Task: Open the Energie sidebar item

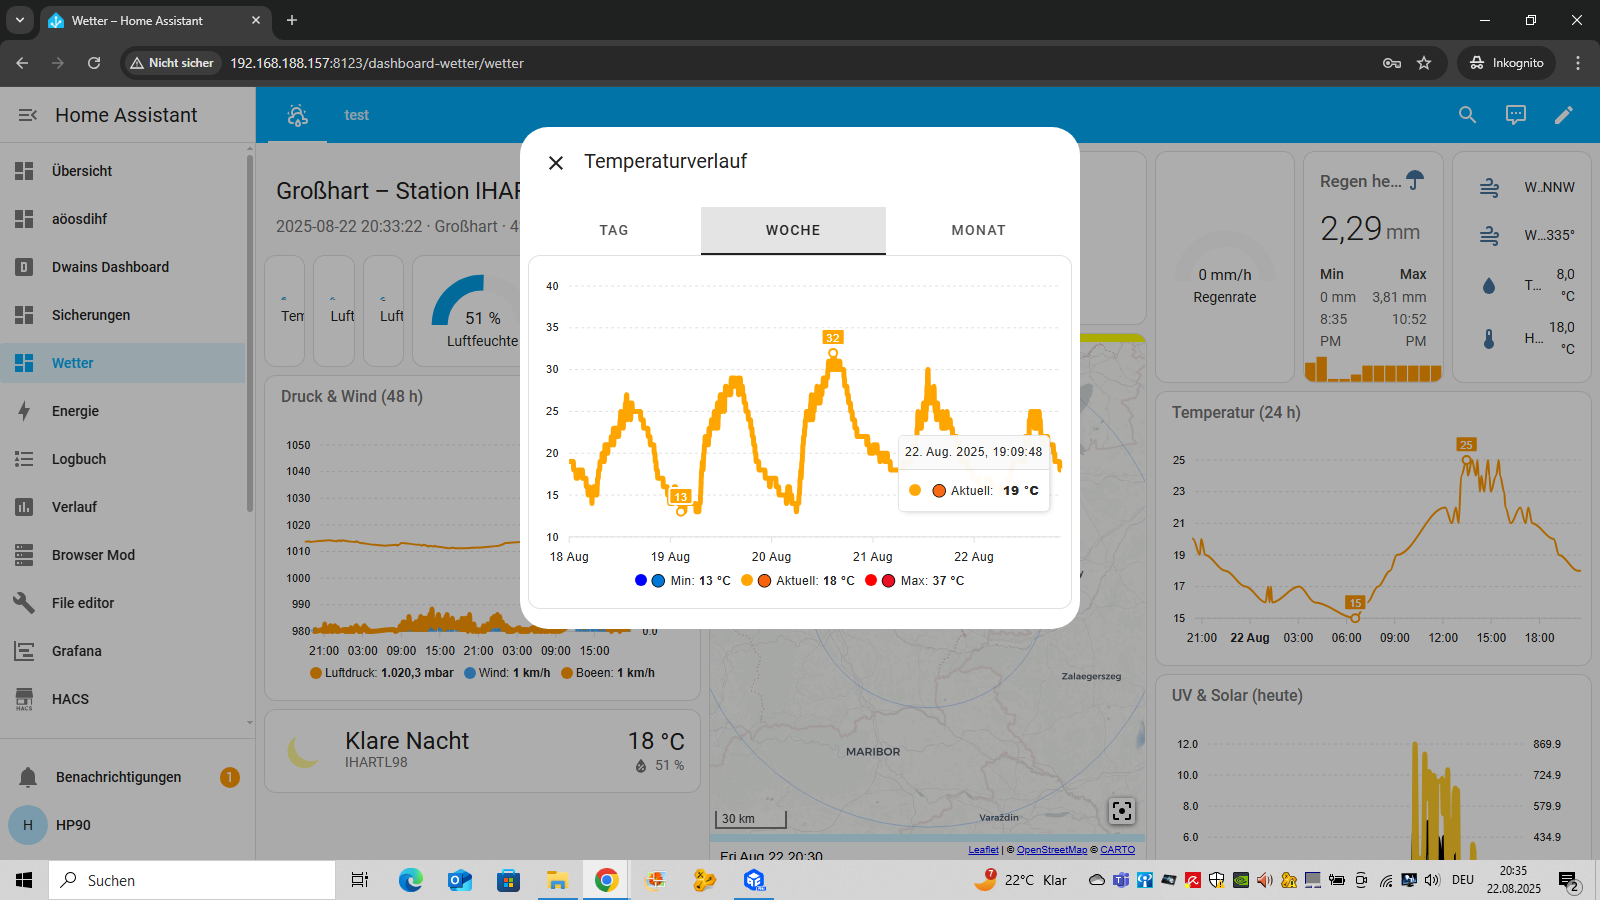Action: tap(76, 411)
